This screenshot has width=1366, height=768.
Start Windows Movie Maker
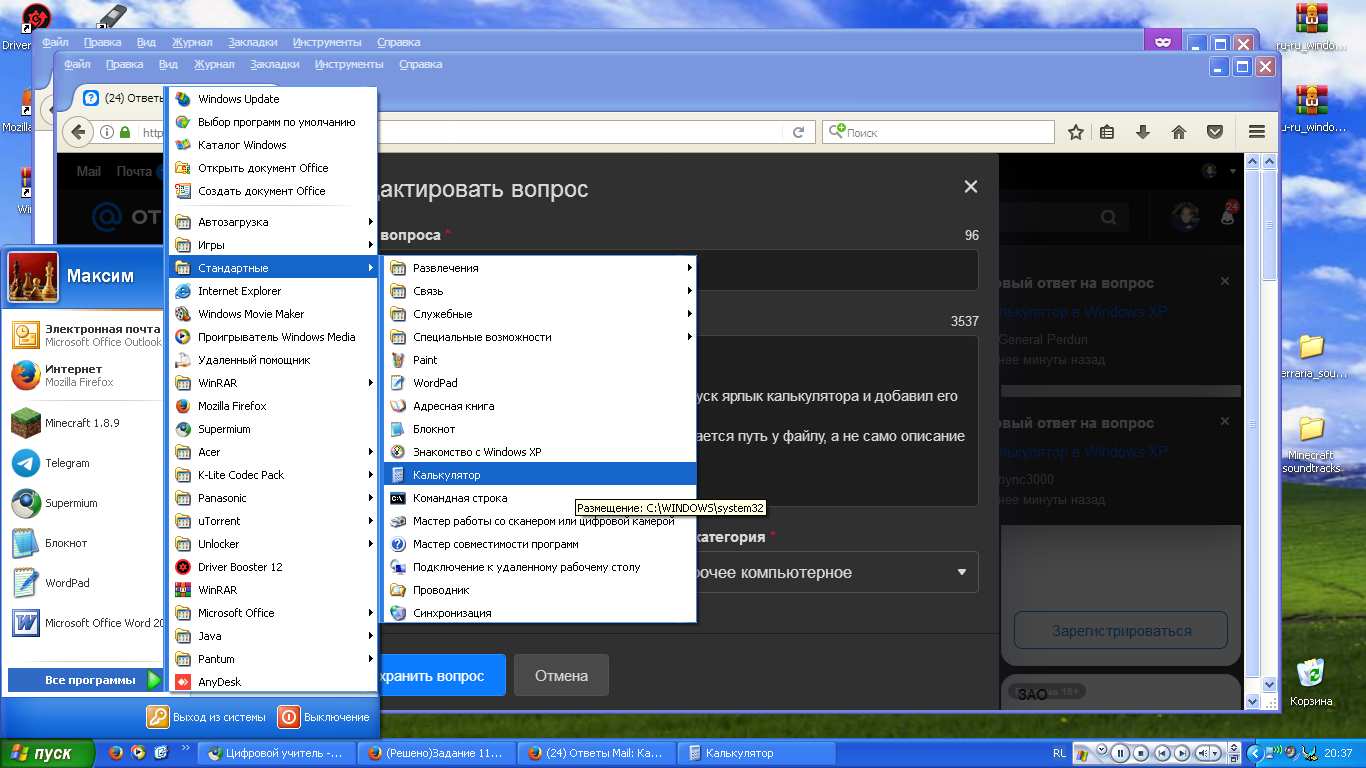click(x=271, y=314)
